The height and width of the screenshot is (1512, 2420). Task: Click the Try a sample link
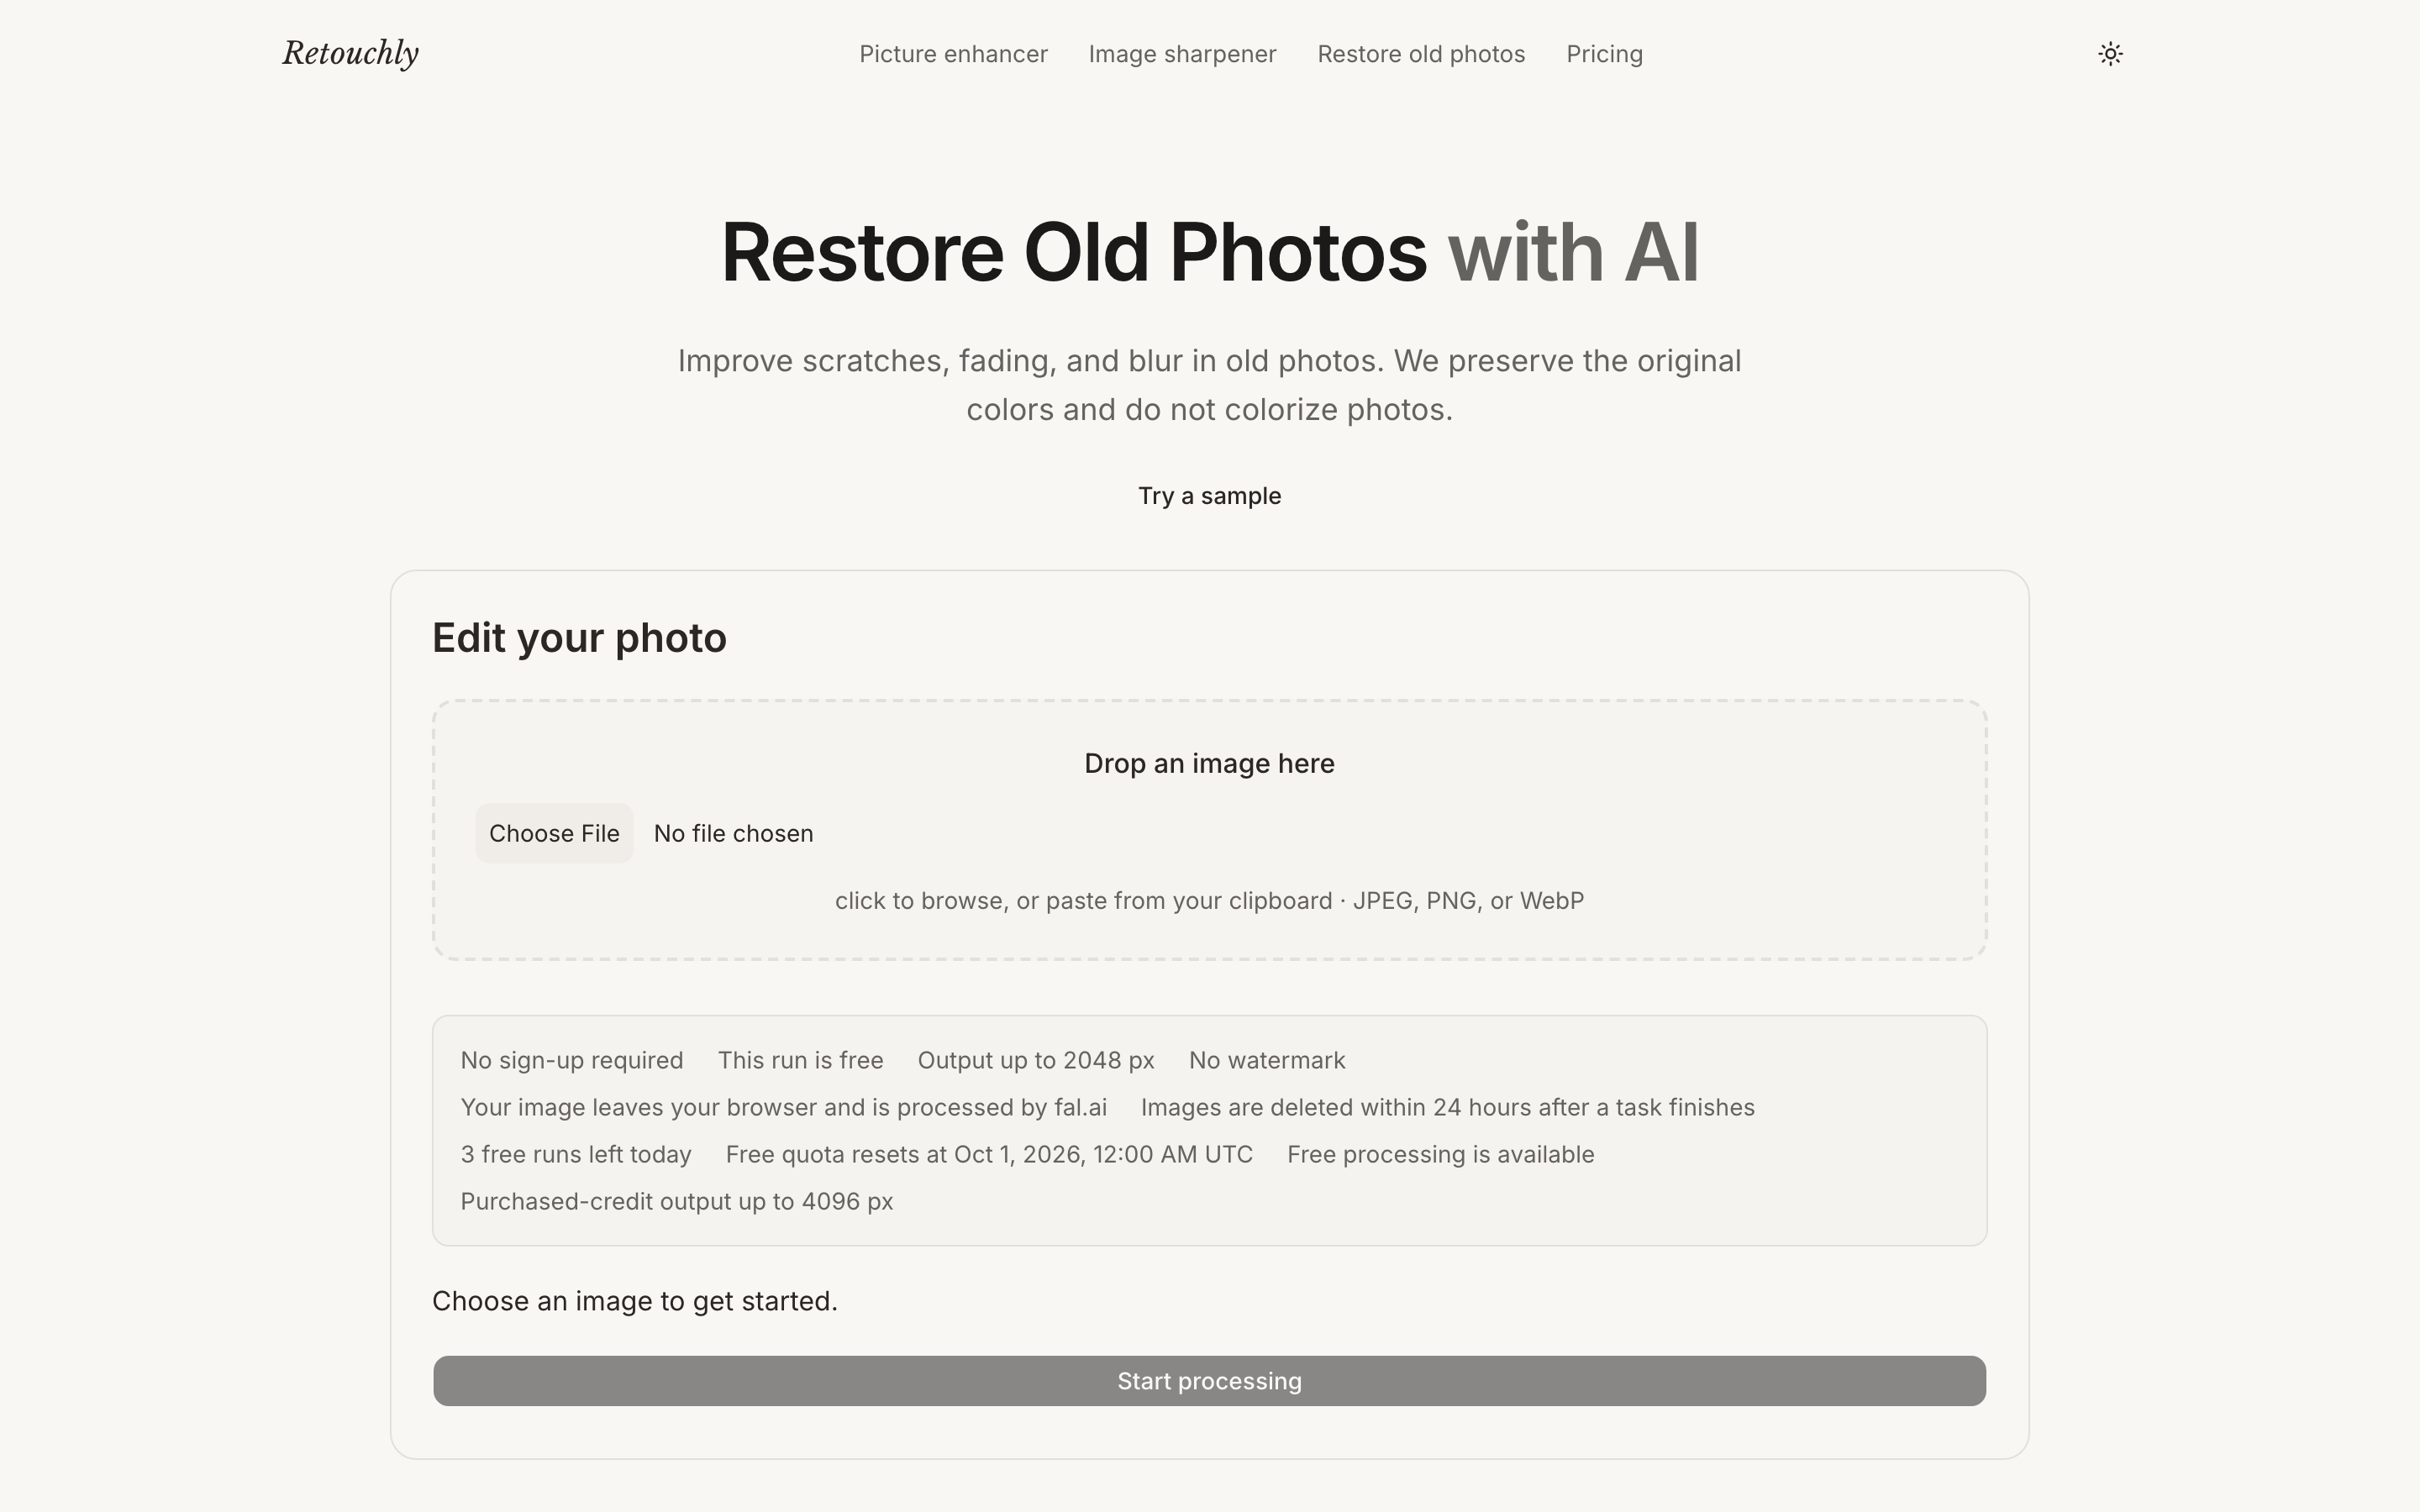[1209, 496]
